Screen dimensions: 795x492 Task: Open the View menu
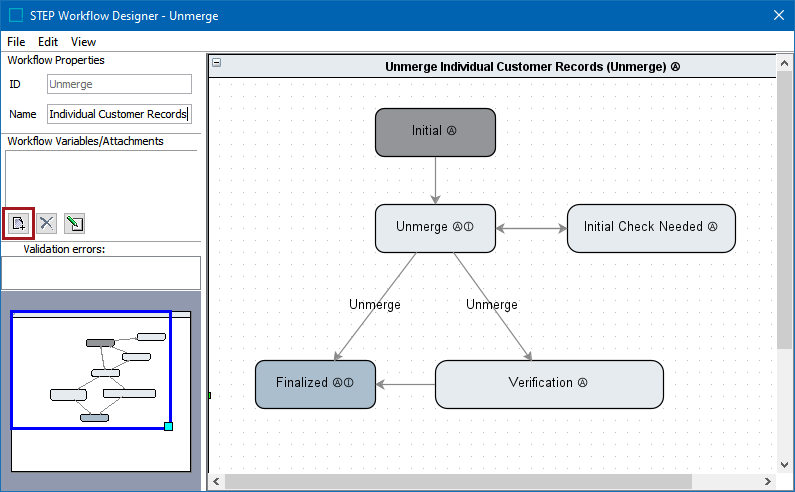coord(83,42)
